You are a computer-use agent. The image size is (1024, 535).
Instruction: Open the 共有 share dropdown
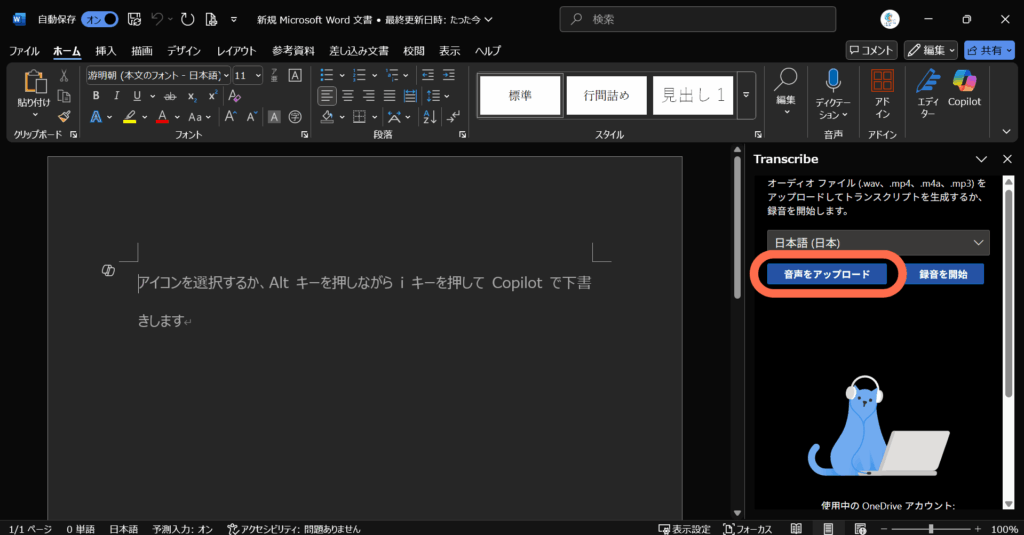[x=989, y=50]
